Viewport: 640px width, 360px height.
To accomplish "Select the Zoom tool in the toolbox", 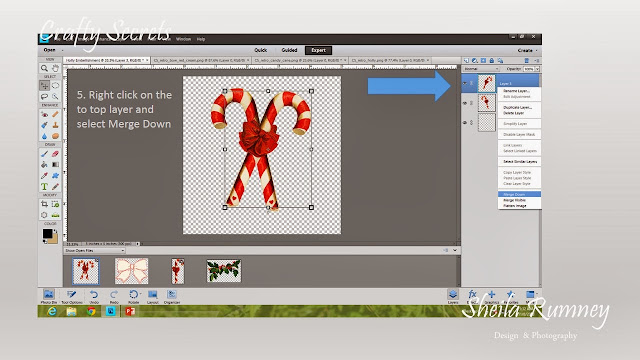I will [x=44, y=68].
